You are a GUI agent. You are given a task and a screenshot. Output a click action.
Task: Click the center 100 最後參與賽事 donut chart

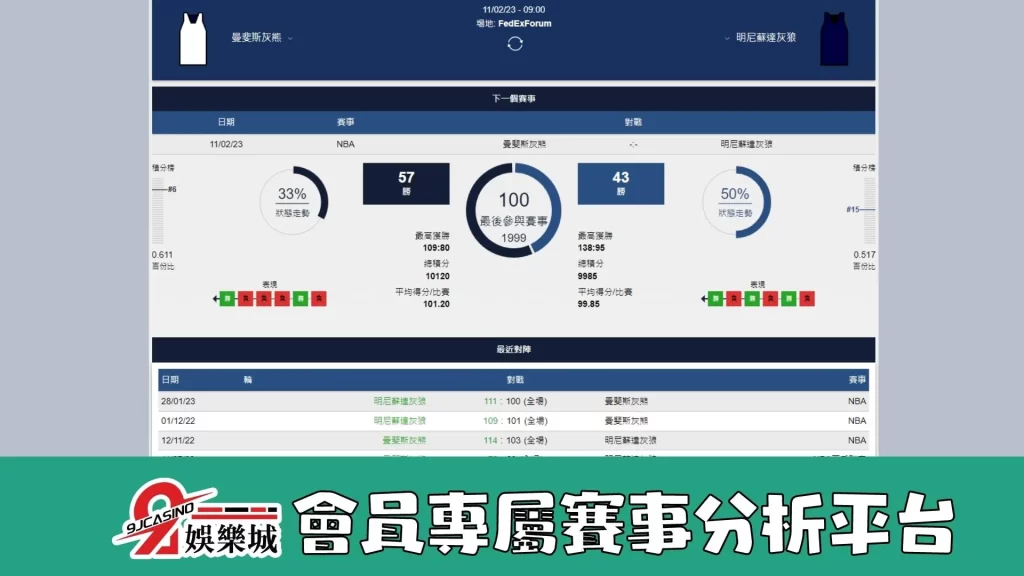513,210
